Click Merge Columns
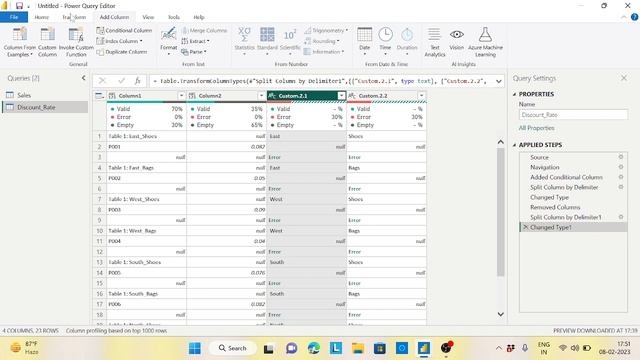This screenshot has width=640, height=360. point(204,31)
